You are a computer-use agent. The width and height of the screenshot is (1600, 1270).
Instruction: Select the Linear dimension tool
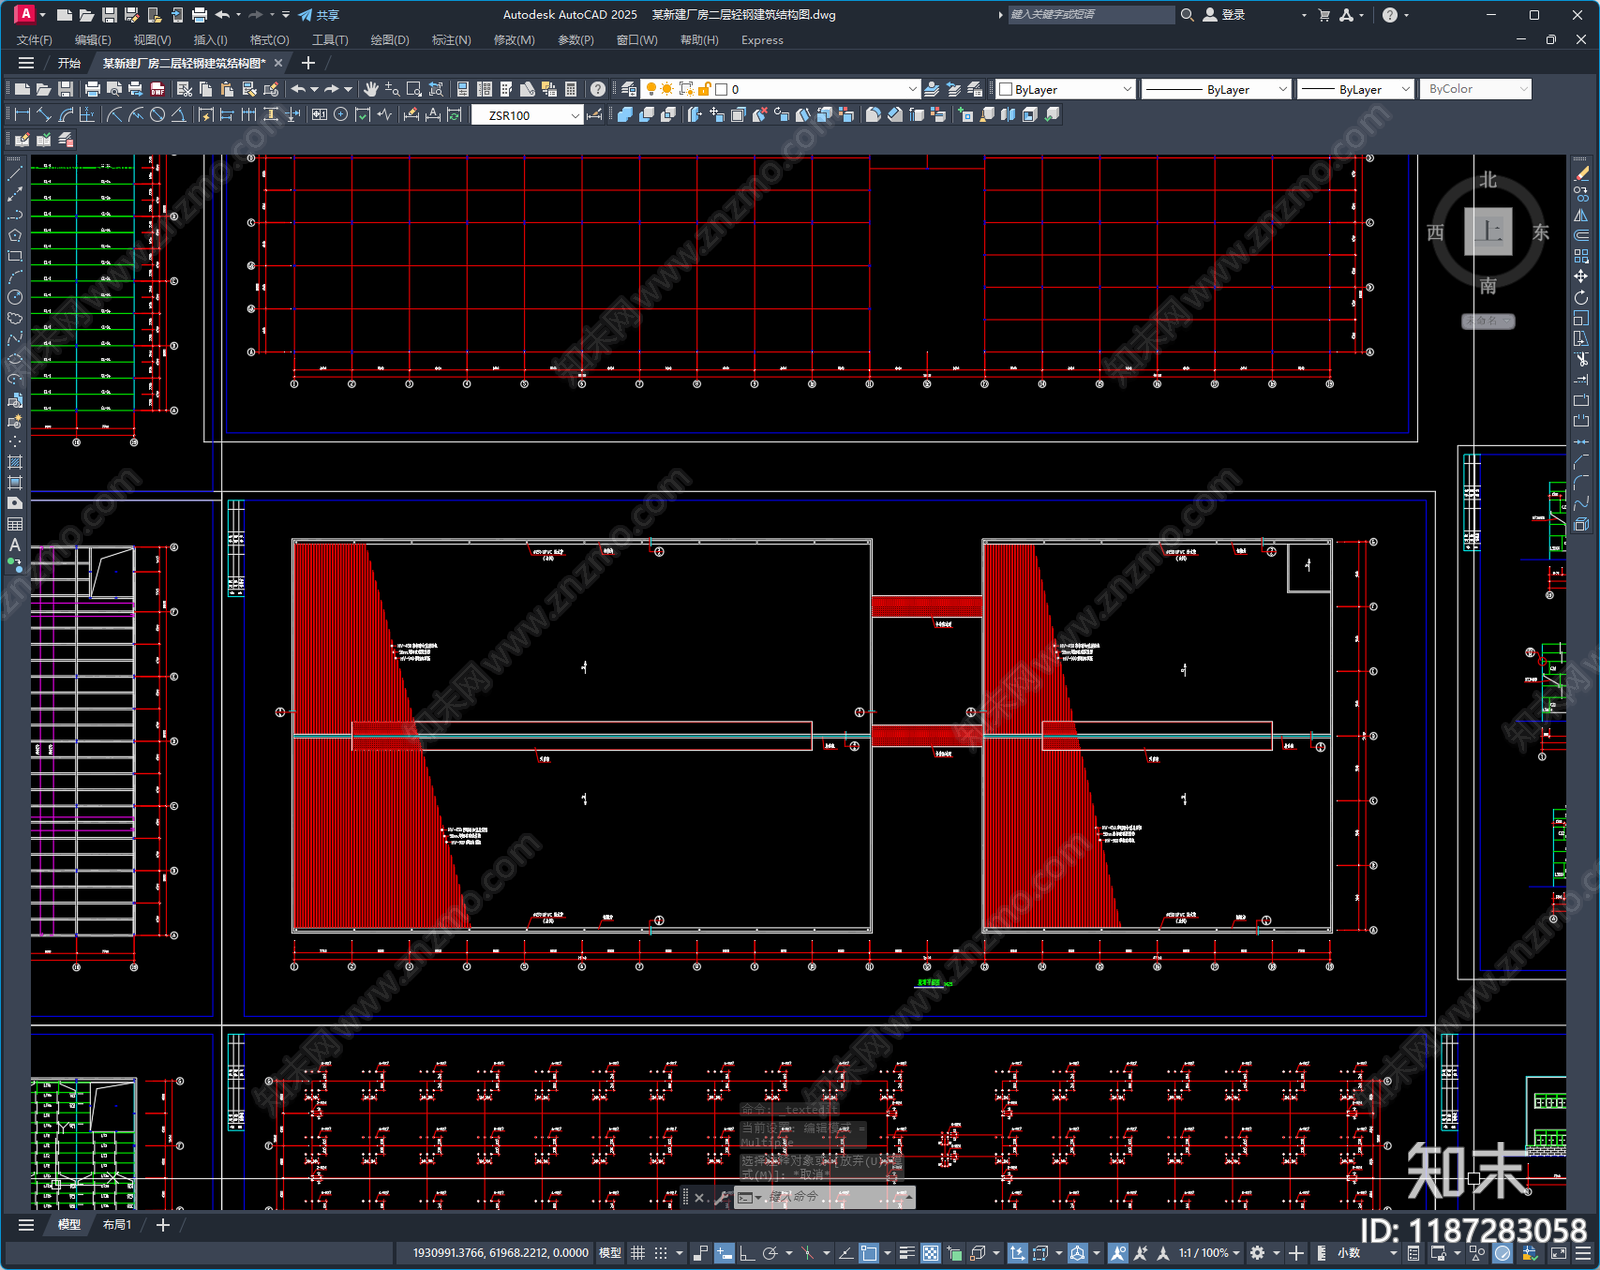tap(21, 115)
